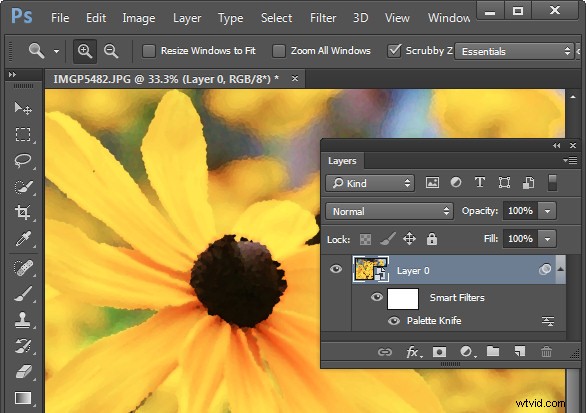Close the IMGP5482.JPG document tab

click(295, 78)
